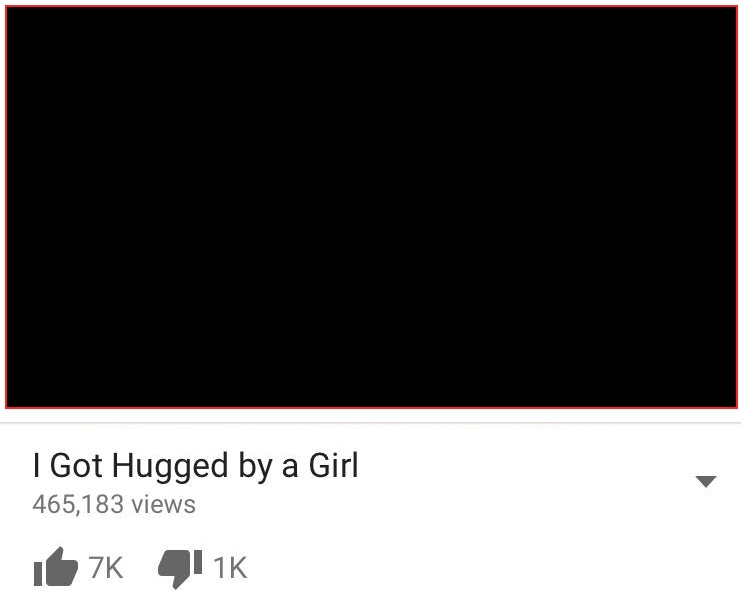Tap the 7K like count
The width and height of the screenshot is (741, 593).
106,567
